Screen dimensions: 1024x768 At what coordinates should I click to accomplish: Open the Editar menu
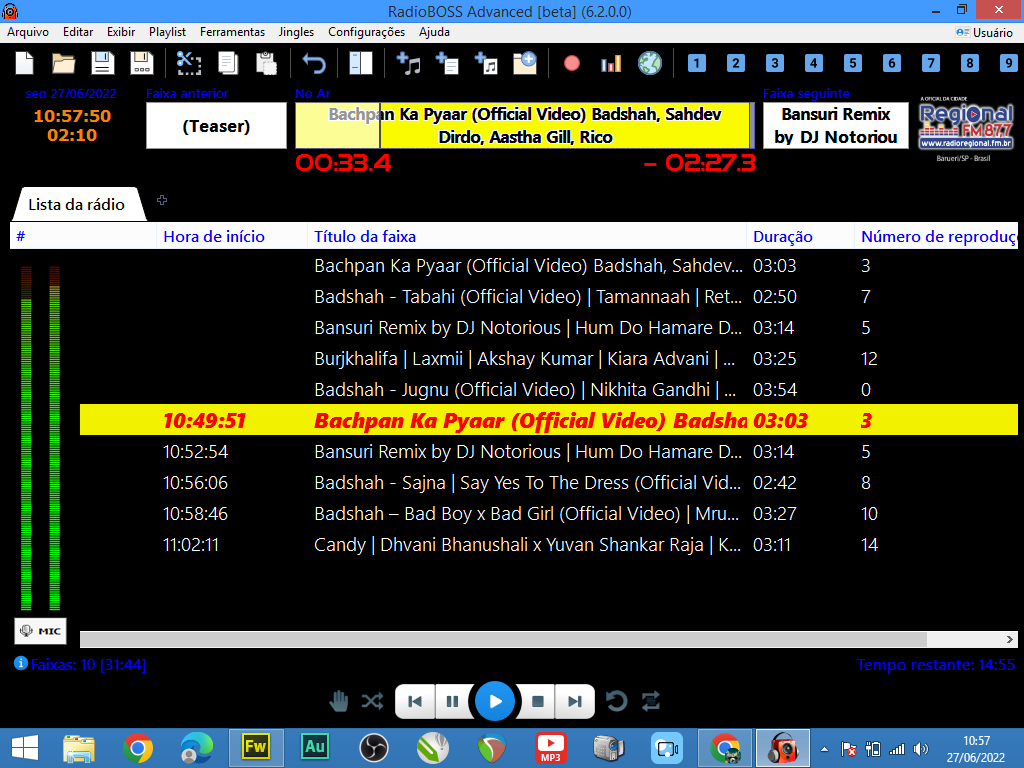[78, 32]
